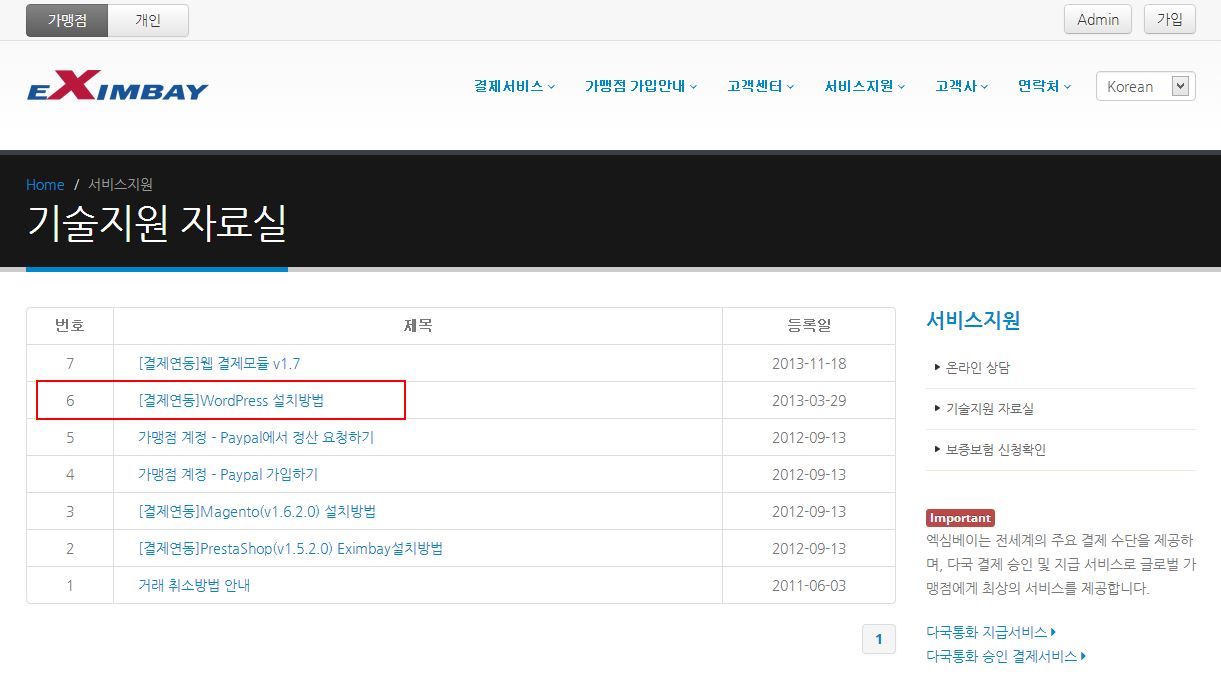
Task: Open the Home breadcrumb link
Action: [x=44, y=184]
